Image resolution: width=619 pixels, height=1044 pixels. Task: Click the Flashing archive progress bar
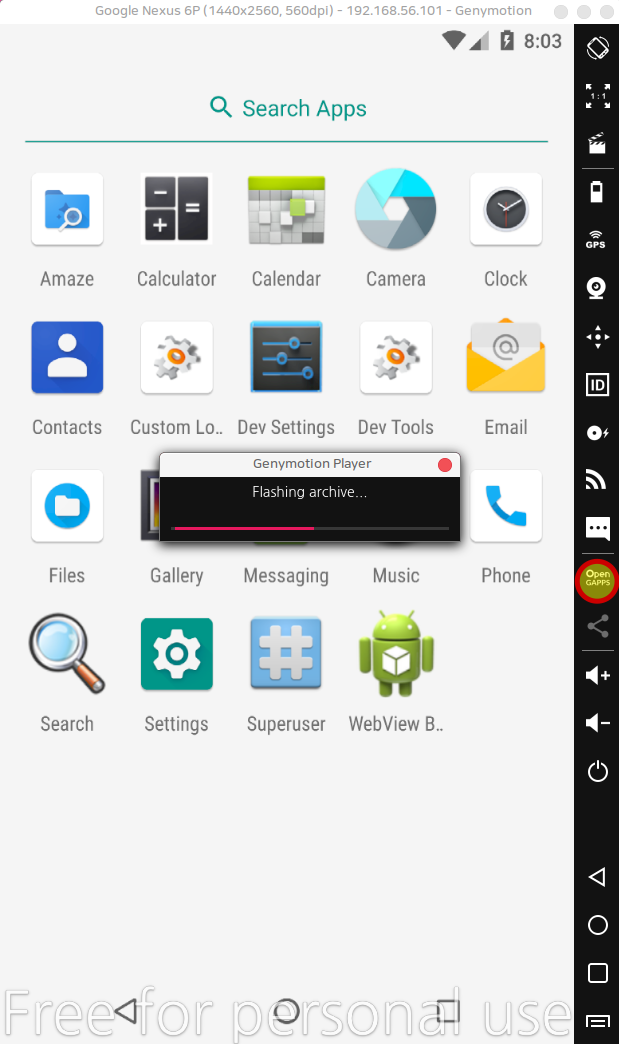[x=310, y=528]
